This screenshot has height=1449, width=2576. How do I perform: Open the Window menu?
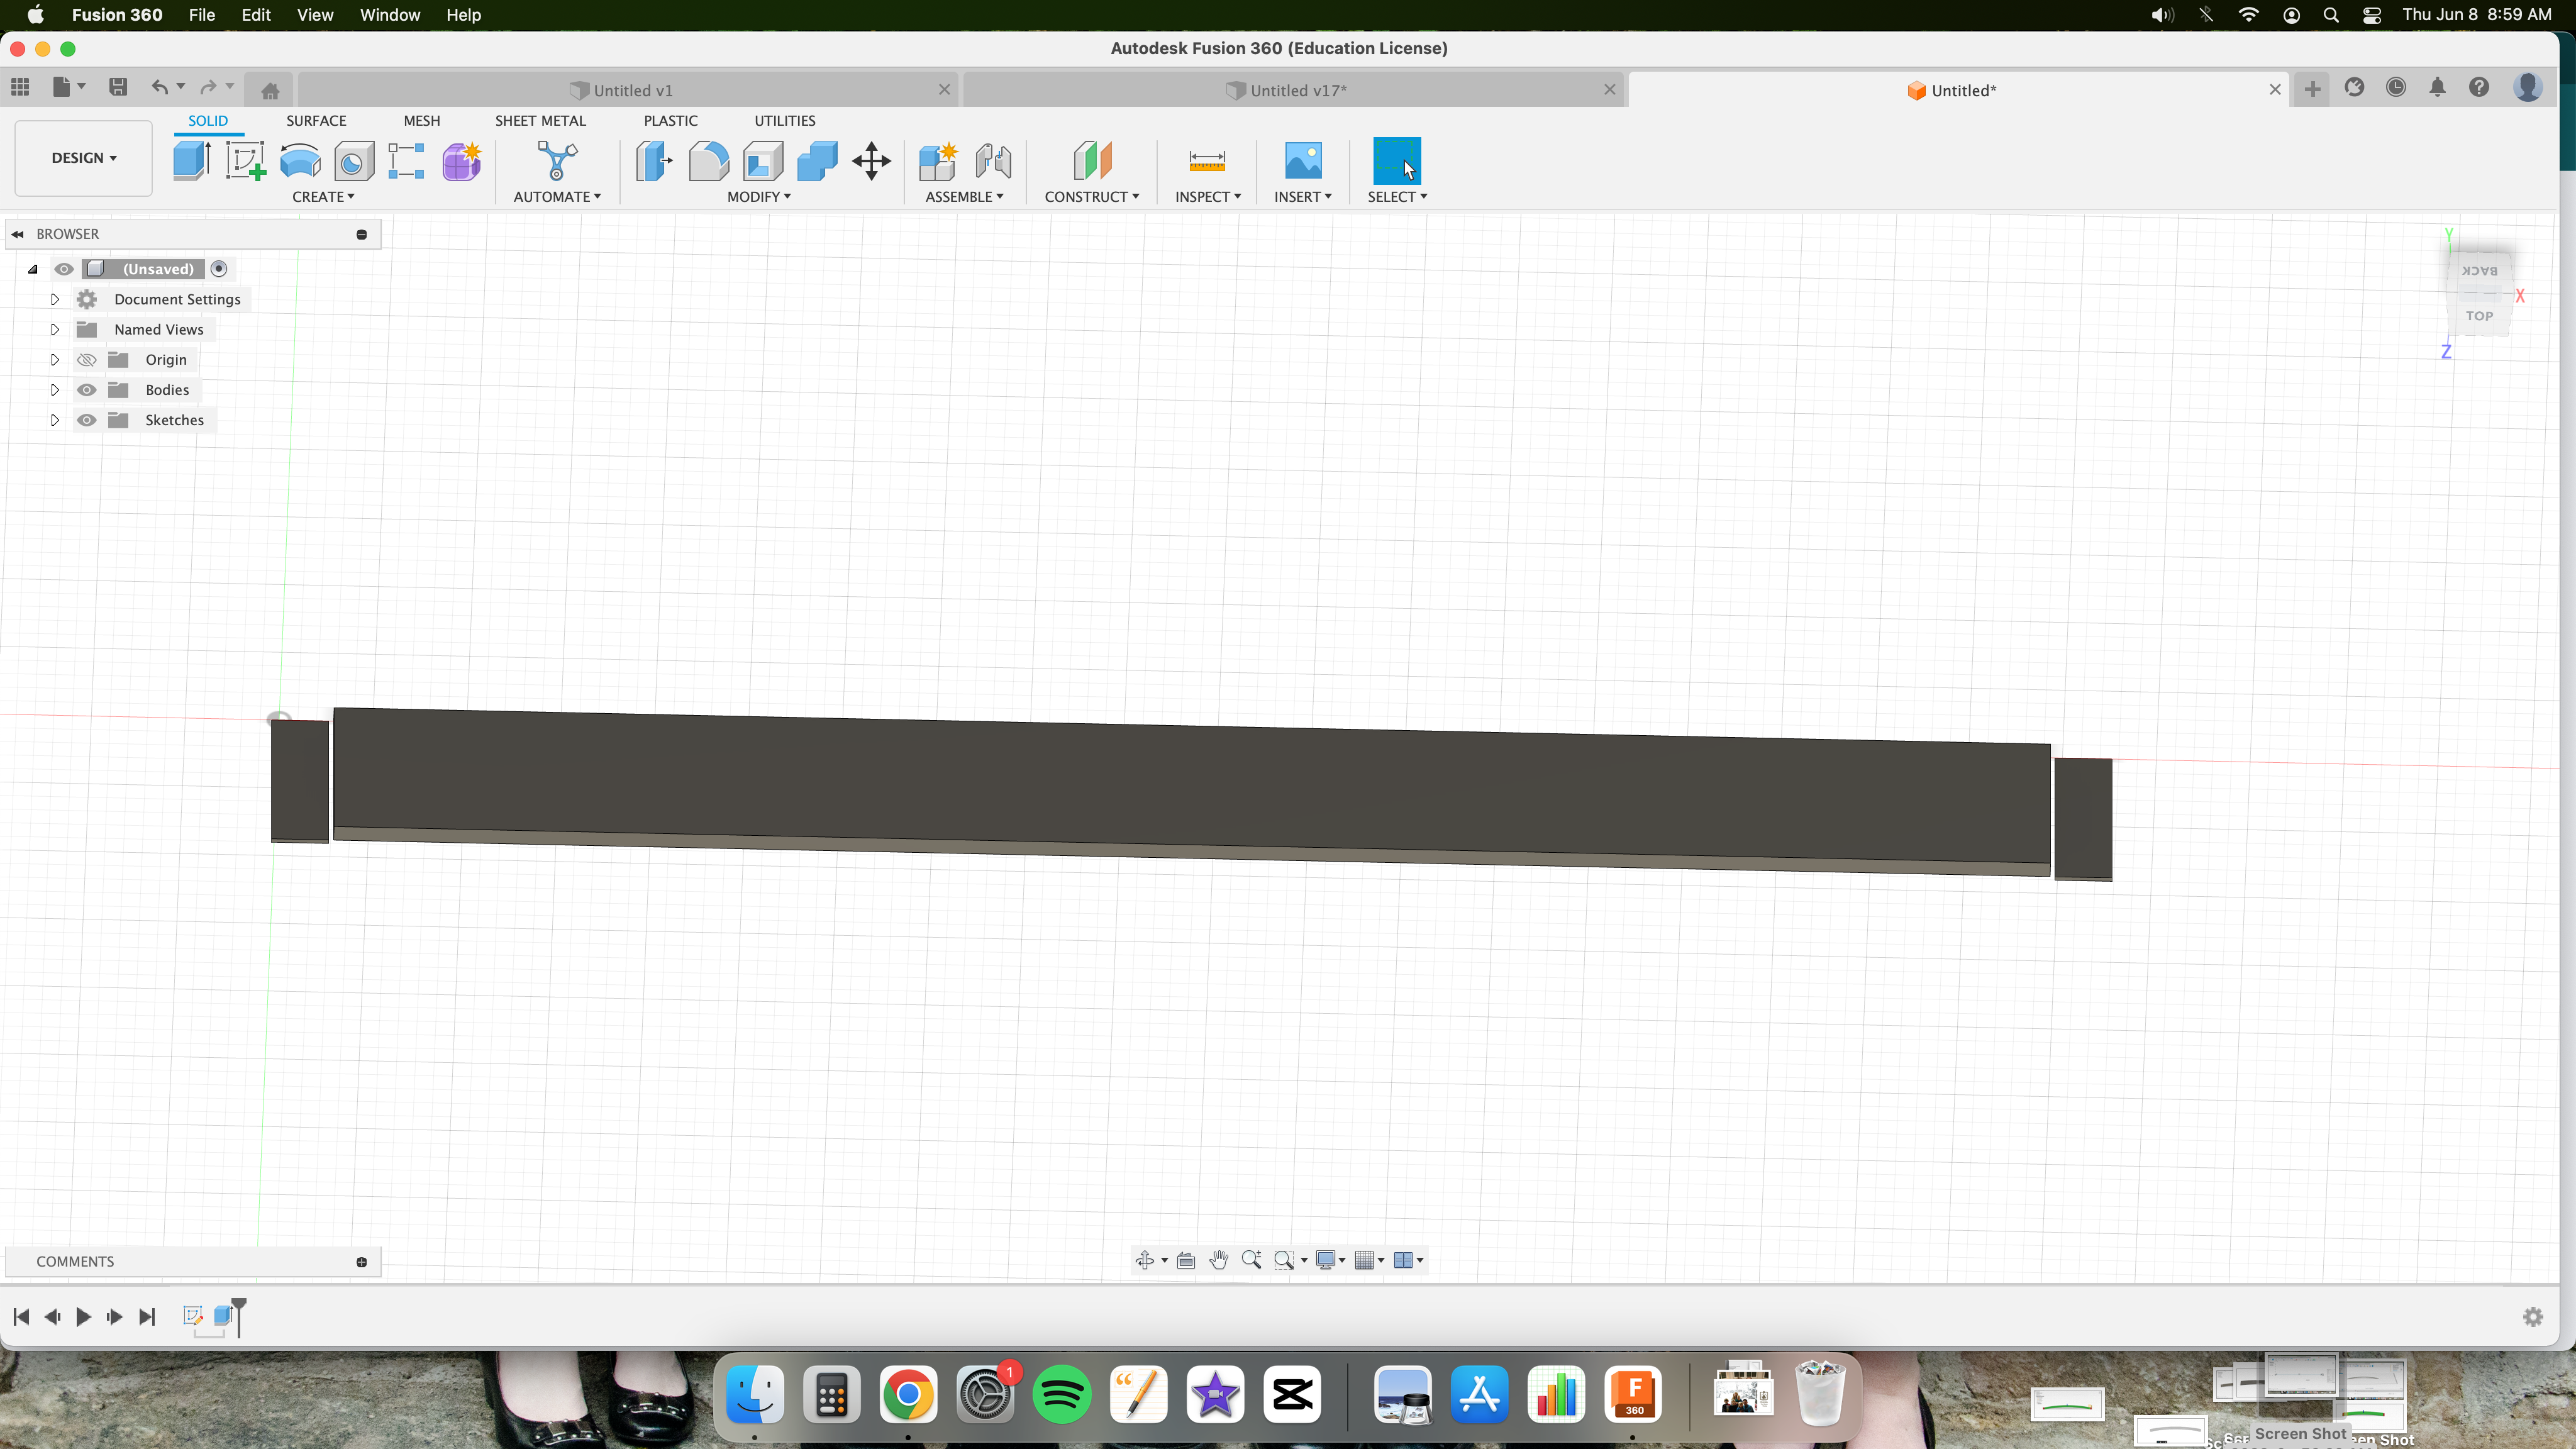[390, 15]
